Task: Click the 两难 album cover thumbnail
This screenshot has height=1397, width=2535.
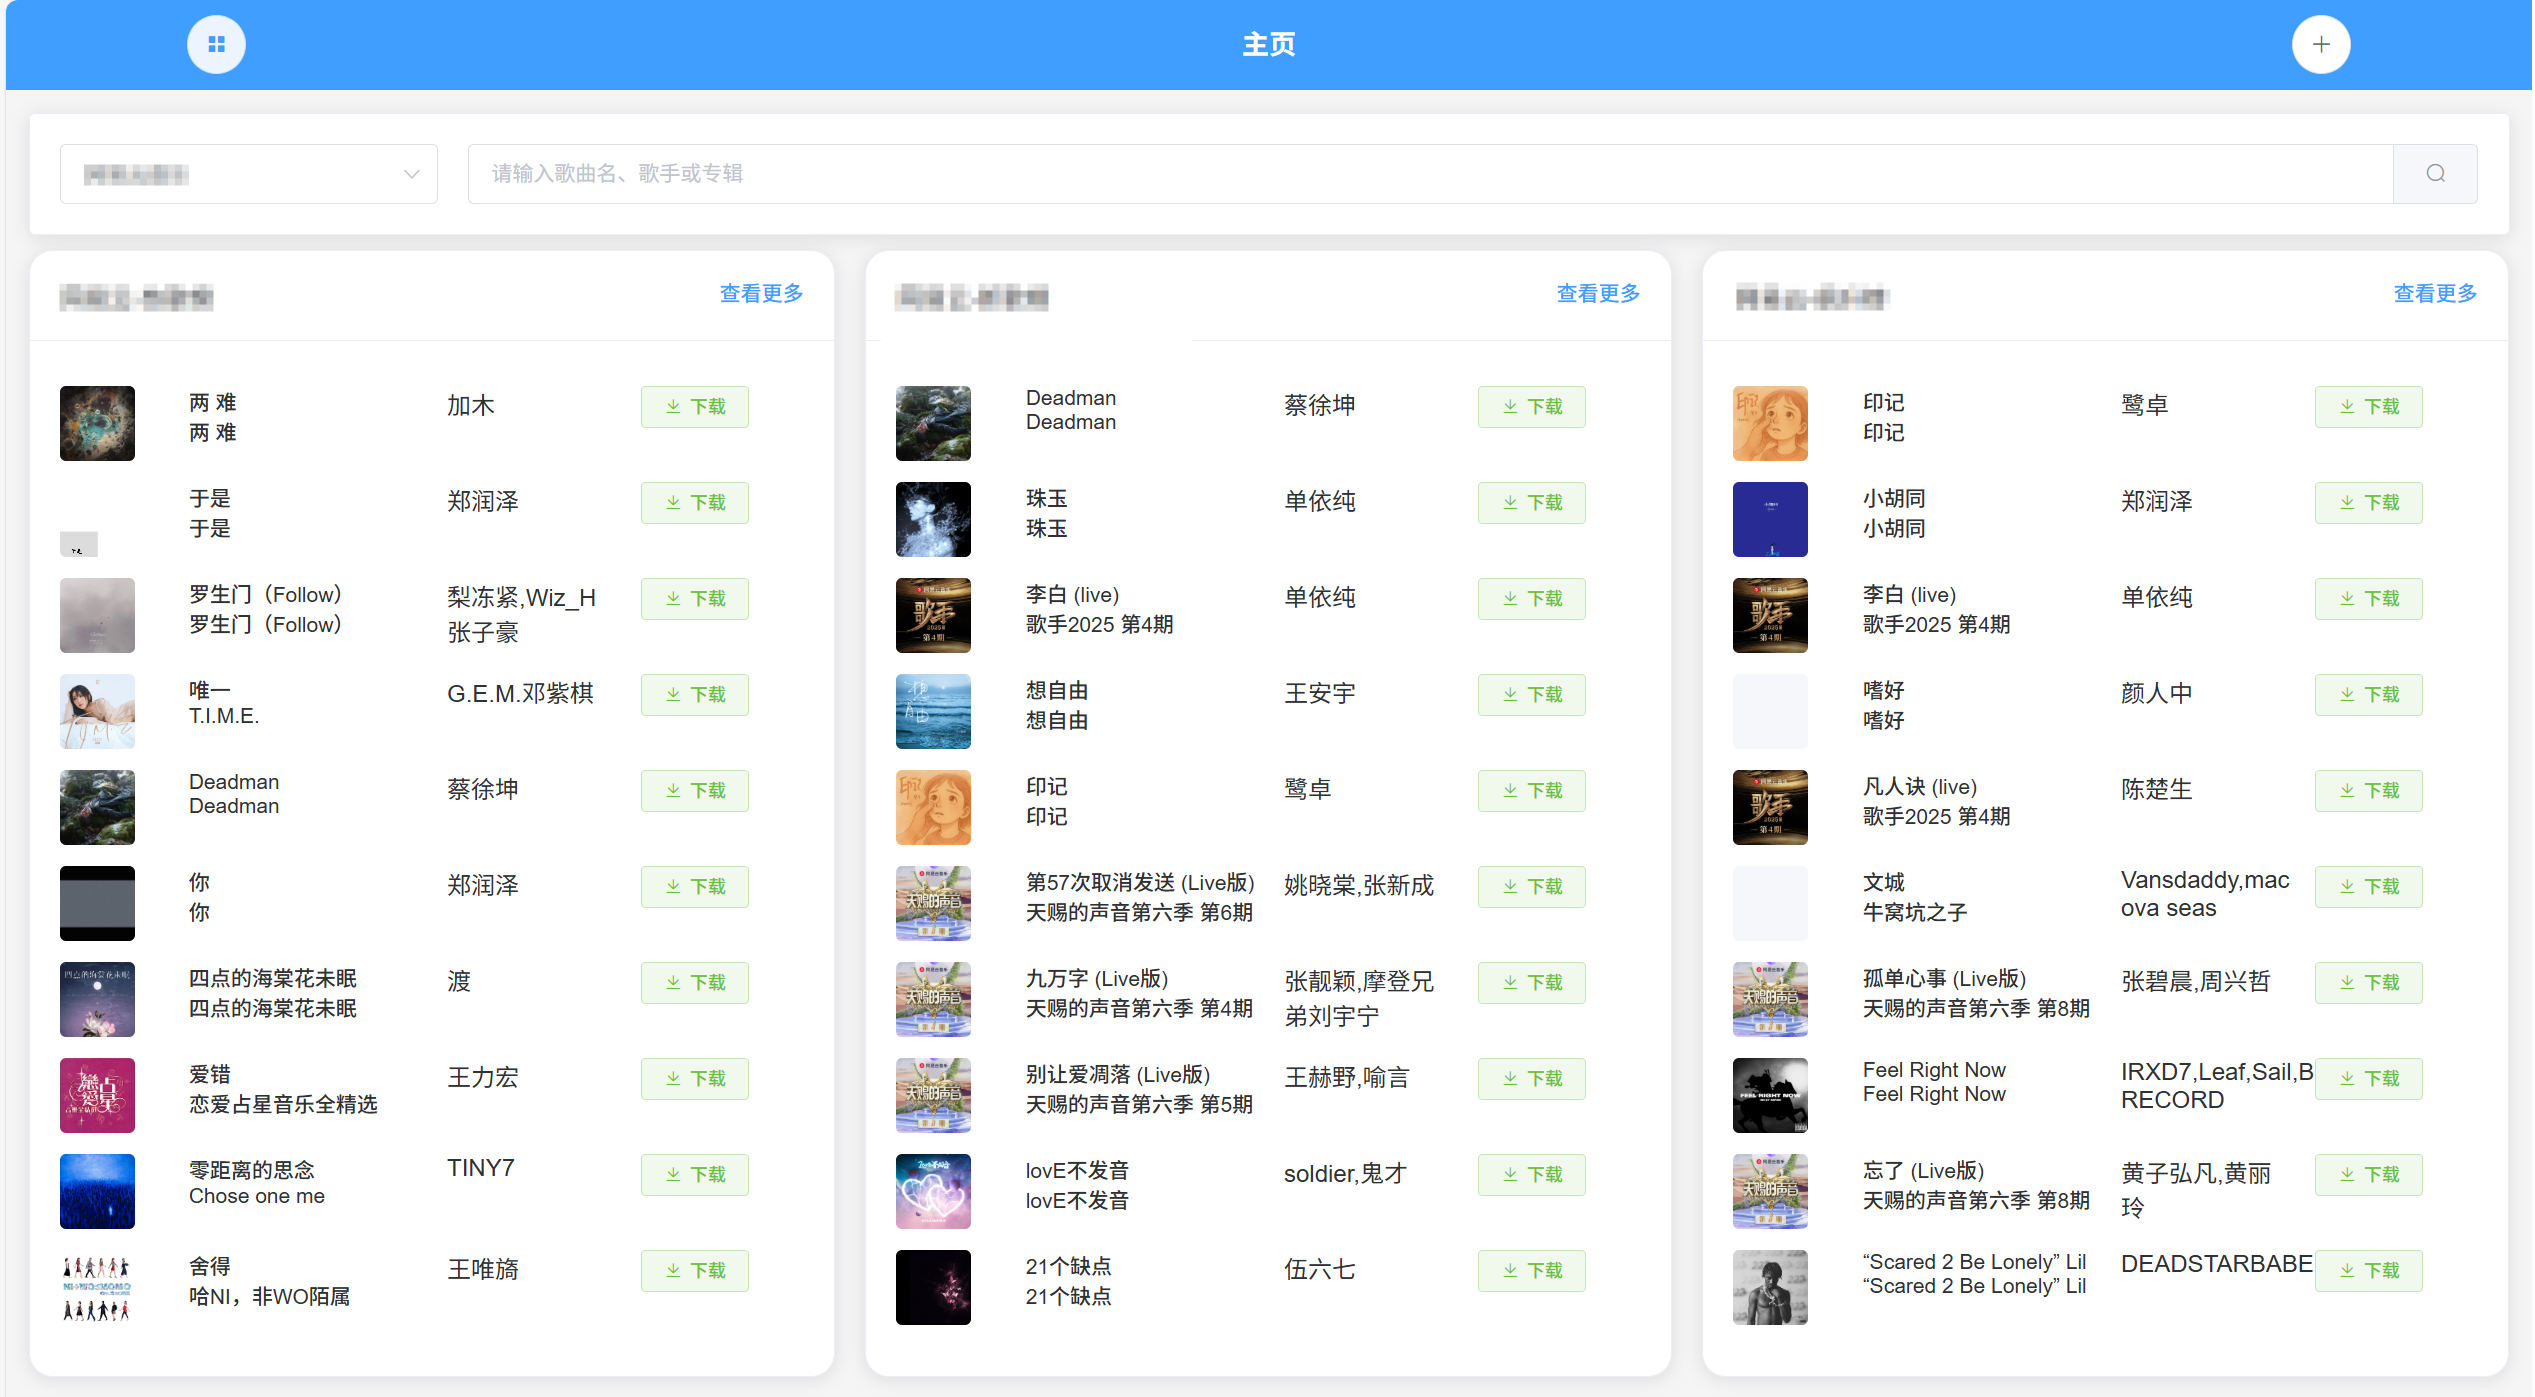Action: point(97,423)
